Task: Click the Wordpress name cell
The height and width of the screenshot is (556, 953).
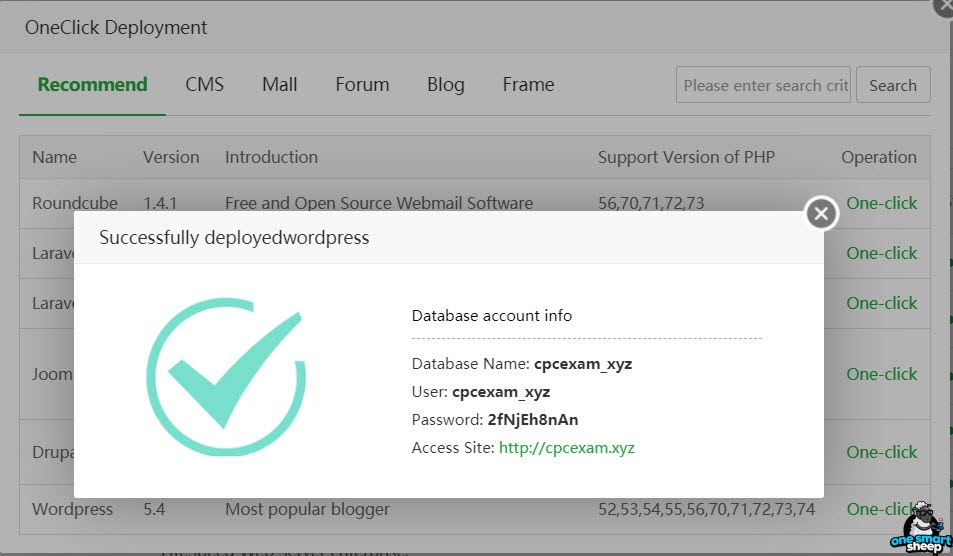Action: (x=72, y=509)
